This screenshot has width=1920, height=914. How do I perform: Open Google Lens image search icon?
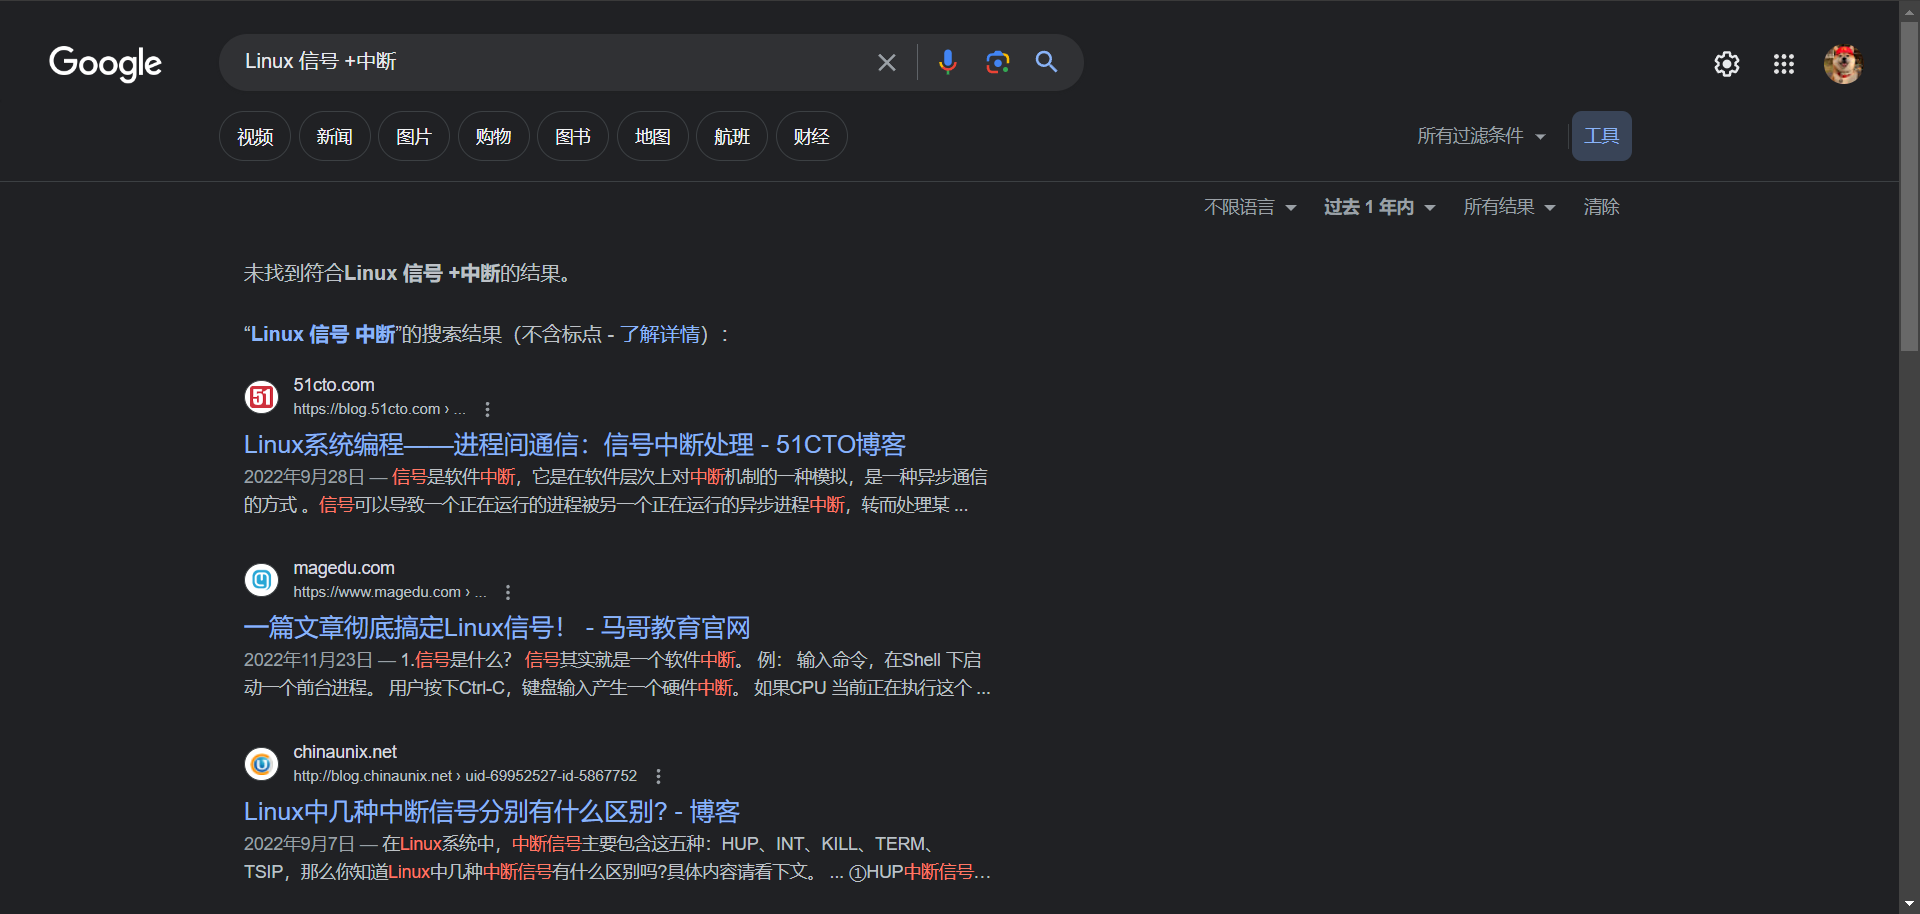coord(997,62)
